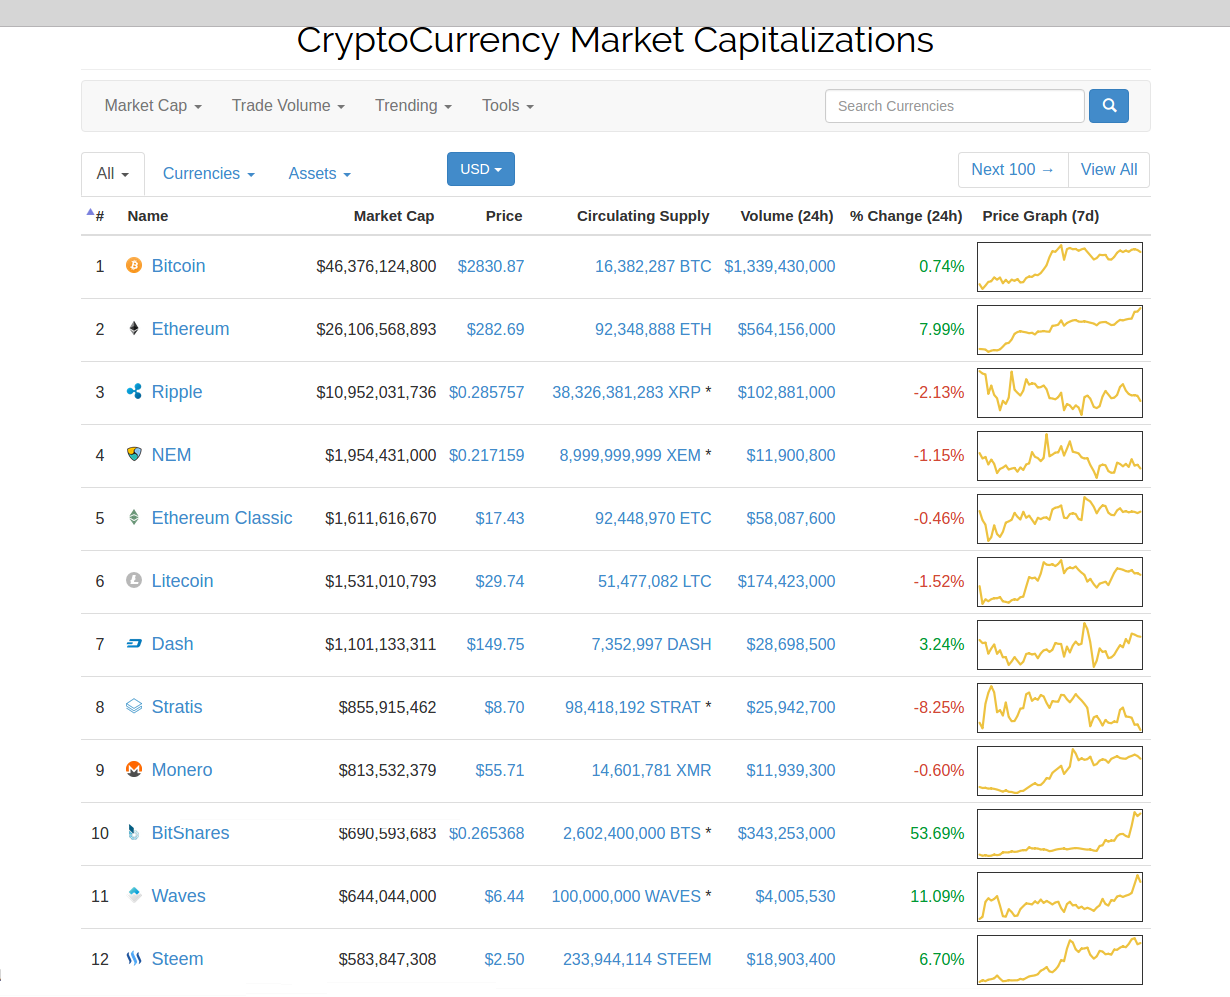Screen dimensions: 1230x997
Task: Click supply 16,382,287 BTC
Action: [653, 266]
